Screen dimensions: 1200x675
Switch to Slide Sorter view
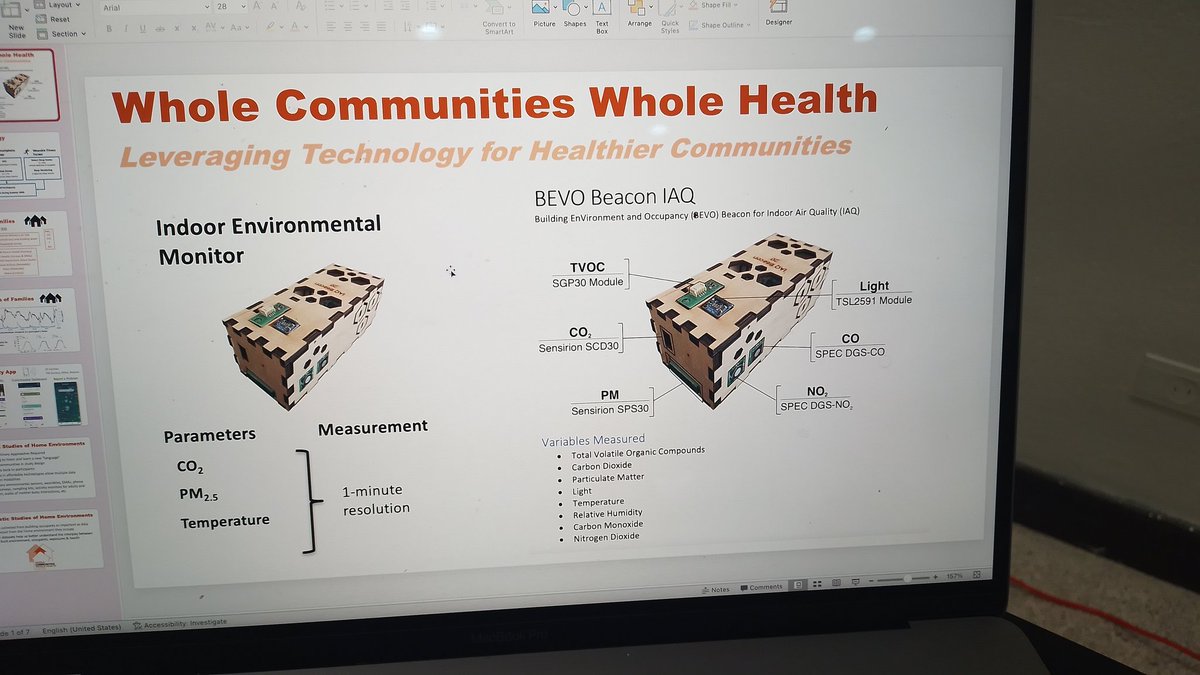[x=817, y=584]
